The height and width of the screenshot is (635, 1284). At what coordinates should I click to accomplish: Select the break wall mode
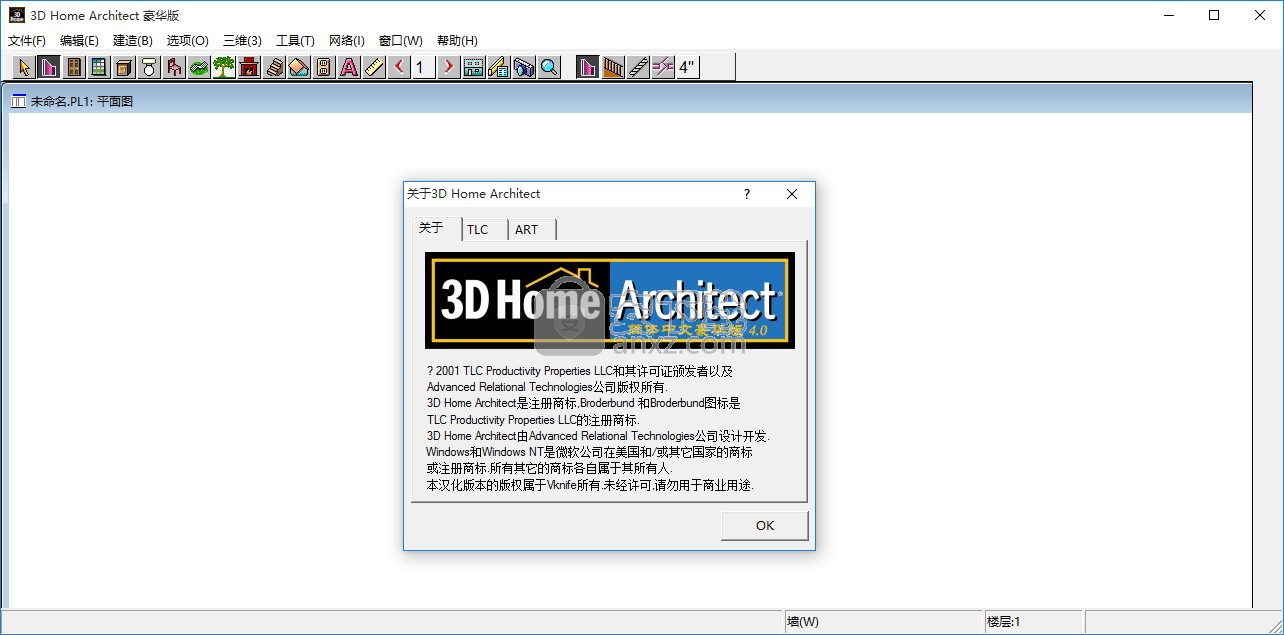tap(663, 67)
